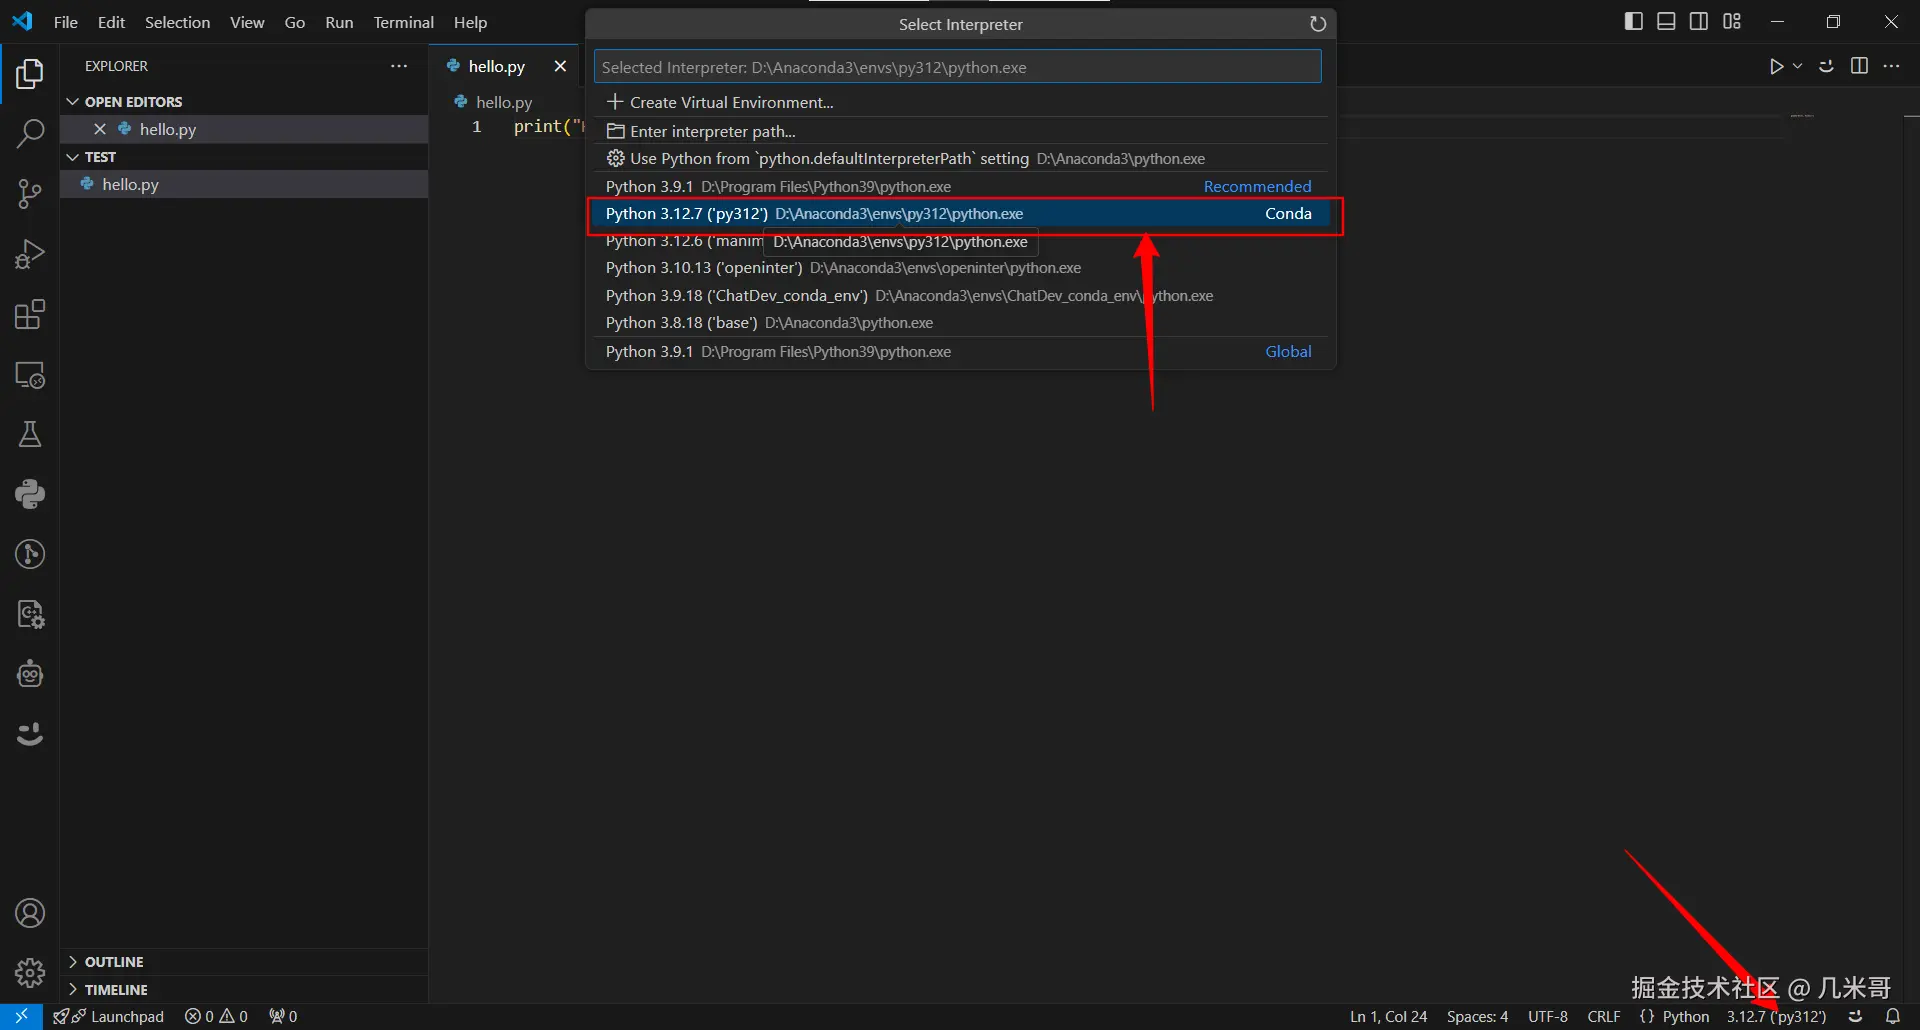Choose Create Virtual Environment option
The image size is (1920, 1030).
click(960, 102)
